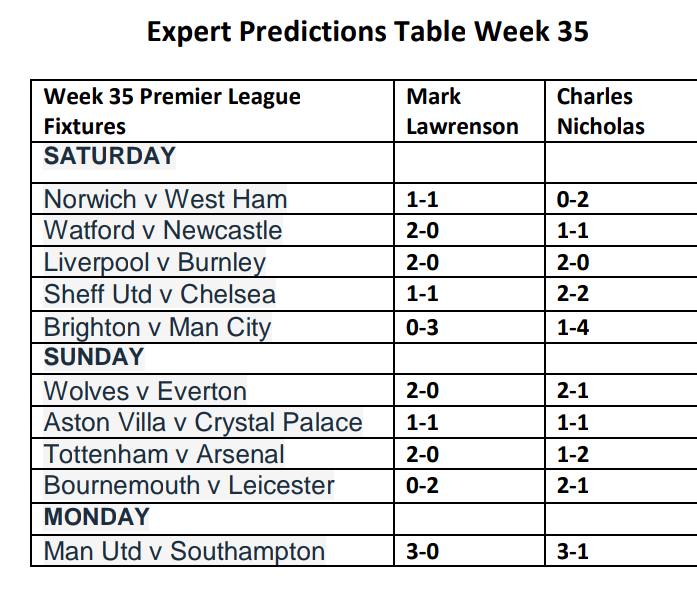Click the Watford v Newcastle fixture
Image resolution: width=697 pixels, height=591 pixels.
click(x=163, y=231)
